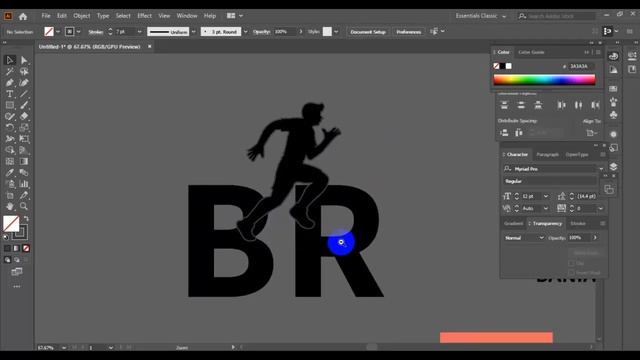The height and width of the screenshot is (360, 640).
Task: Swap fill and stroke arrow
Action: coord(27,219)
